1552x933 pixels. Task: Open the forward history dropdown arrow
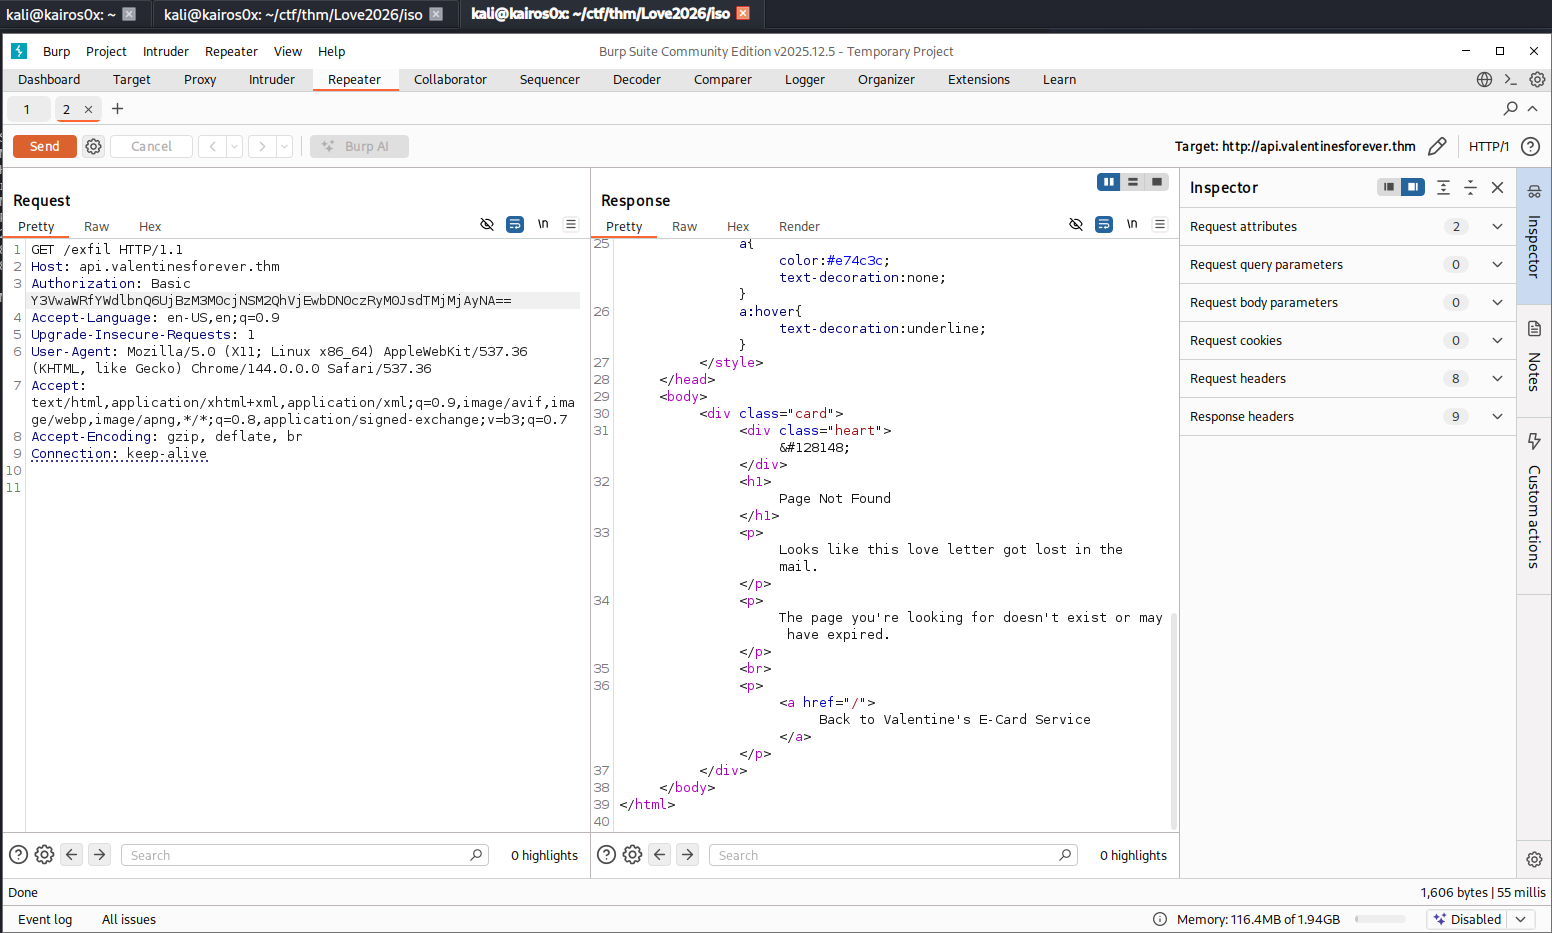[x=284, y=146]
